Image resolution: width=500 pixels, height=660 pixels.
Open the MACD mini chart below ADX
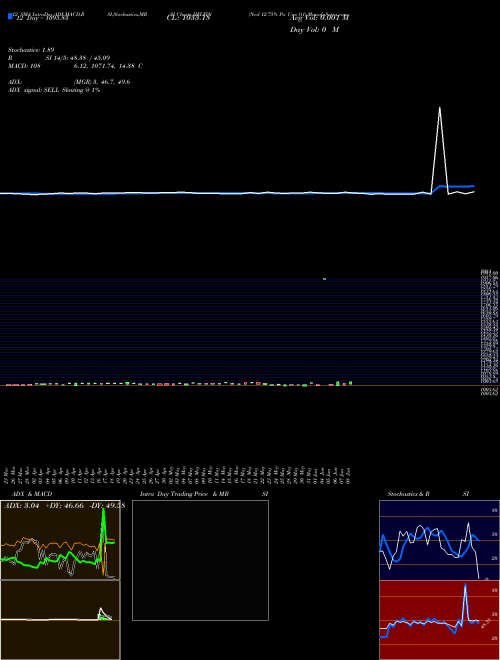pos(60,620)
